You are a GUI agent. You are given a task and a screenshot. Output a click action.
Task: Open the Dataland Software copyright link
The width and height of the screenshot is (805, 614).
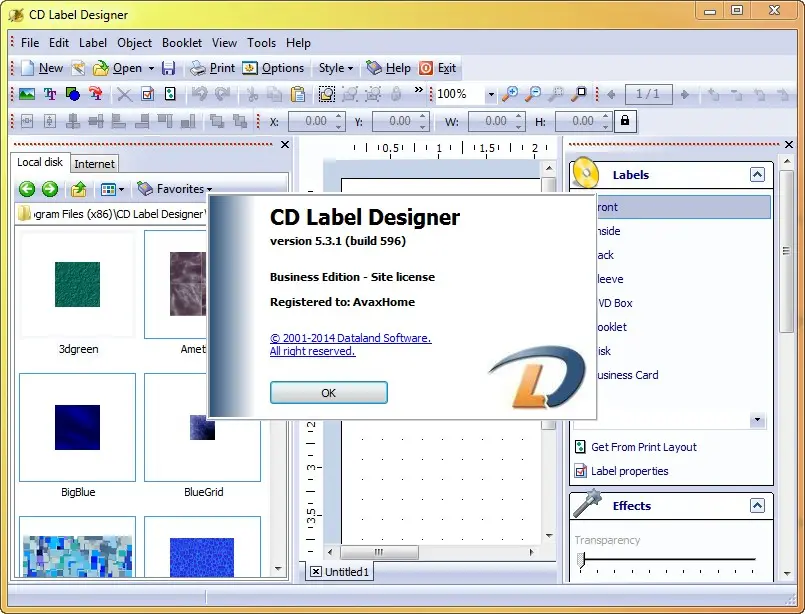[351, 338]
